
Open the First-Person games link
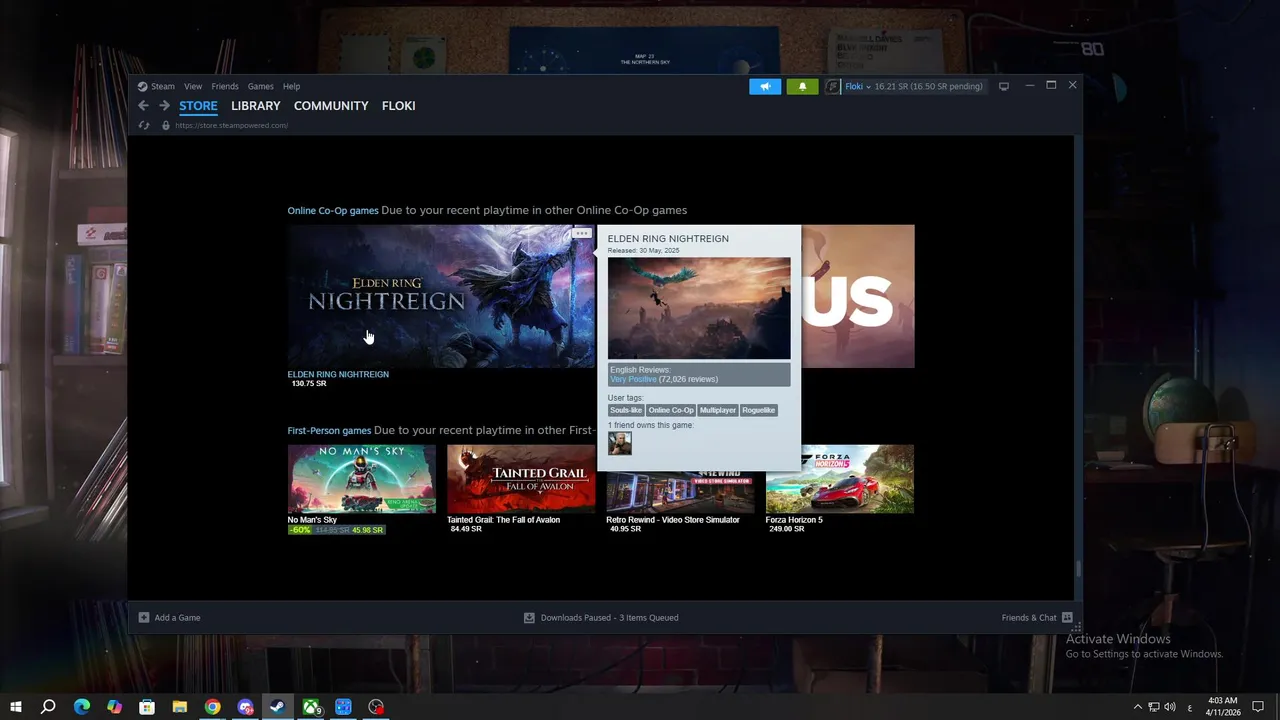pyautogui.click(x=329, y=430)
